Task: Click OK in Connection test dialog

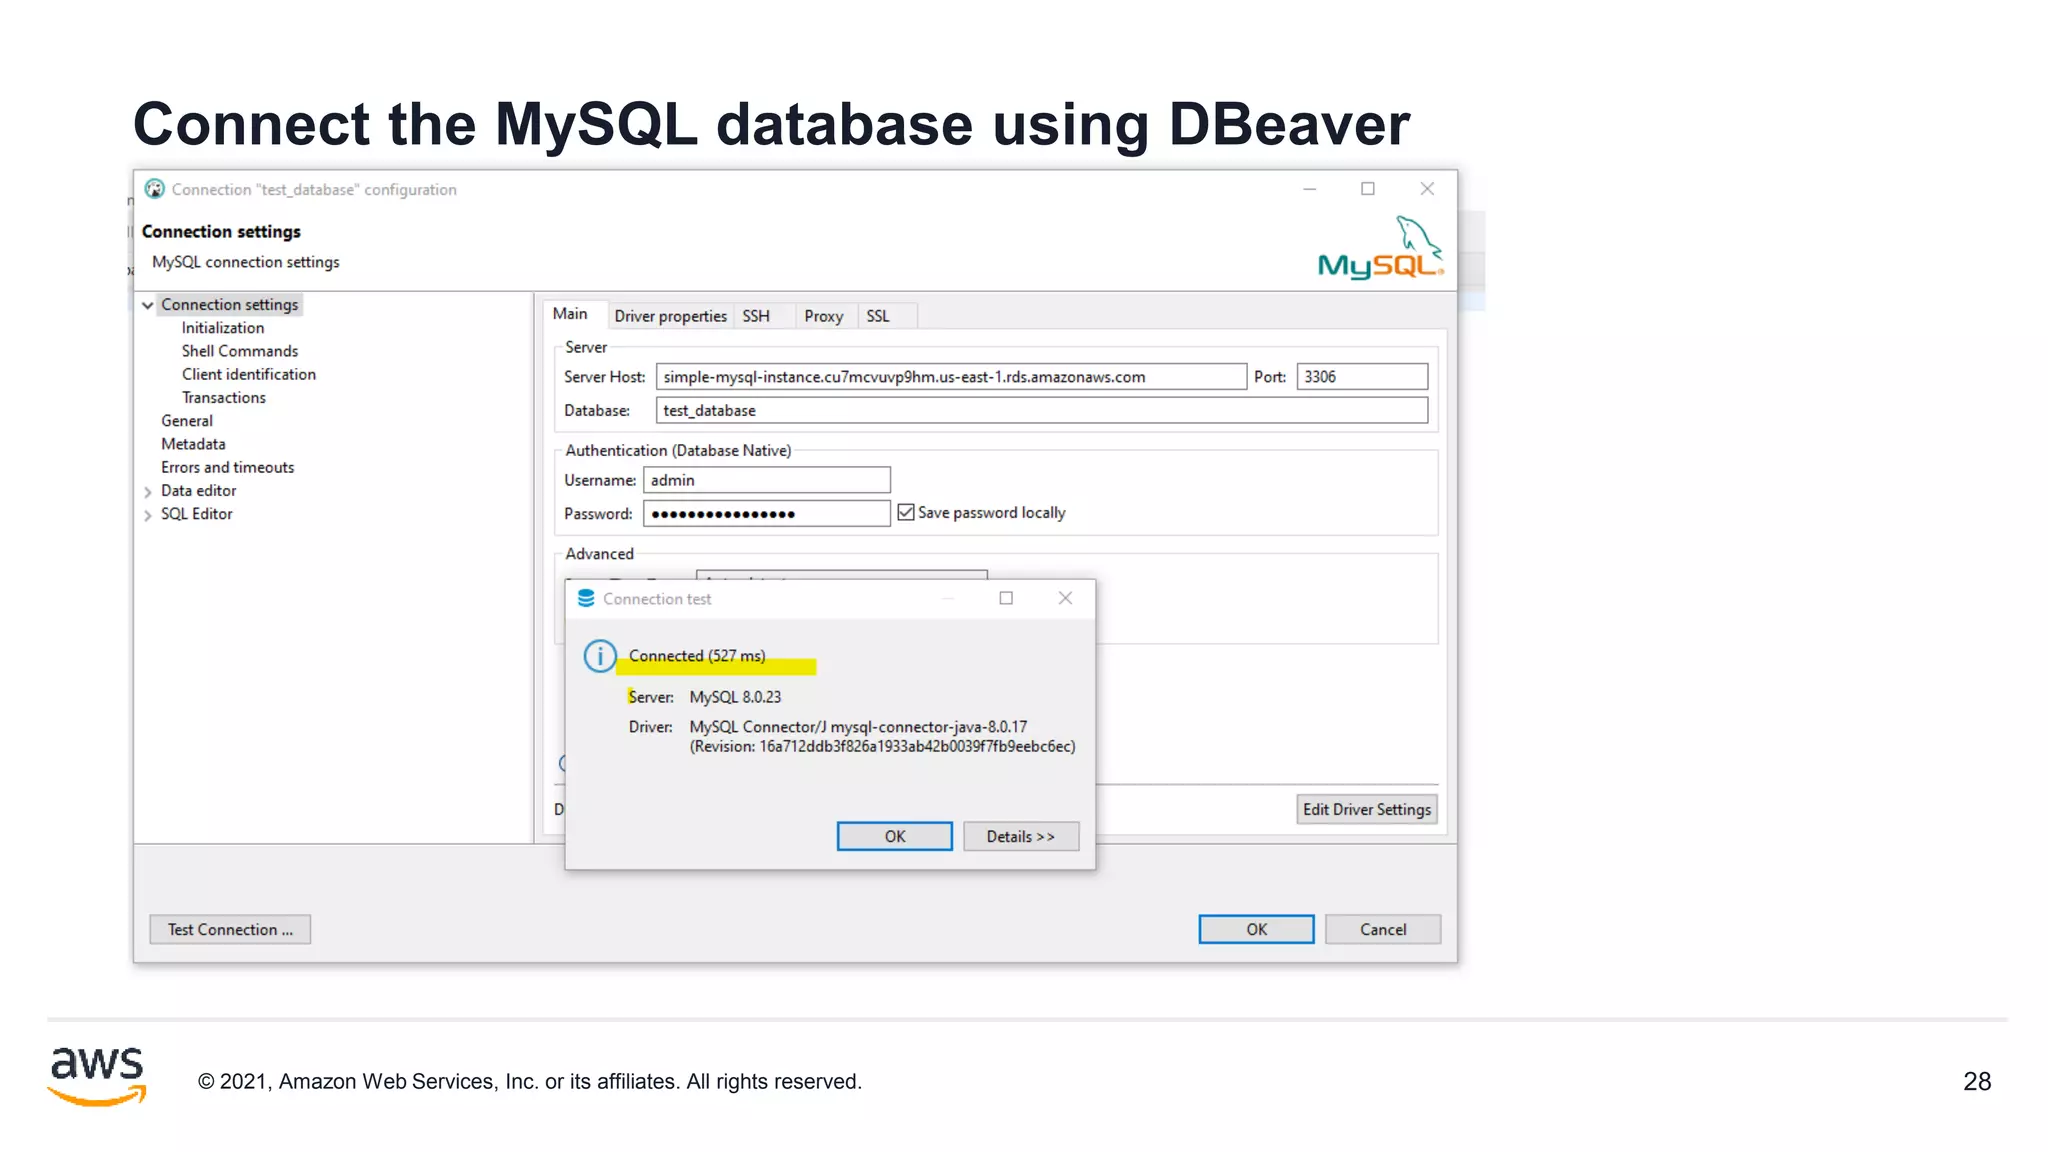Action: pos(895,836)
